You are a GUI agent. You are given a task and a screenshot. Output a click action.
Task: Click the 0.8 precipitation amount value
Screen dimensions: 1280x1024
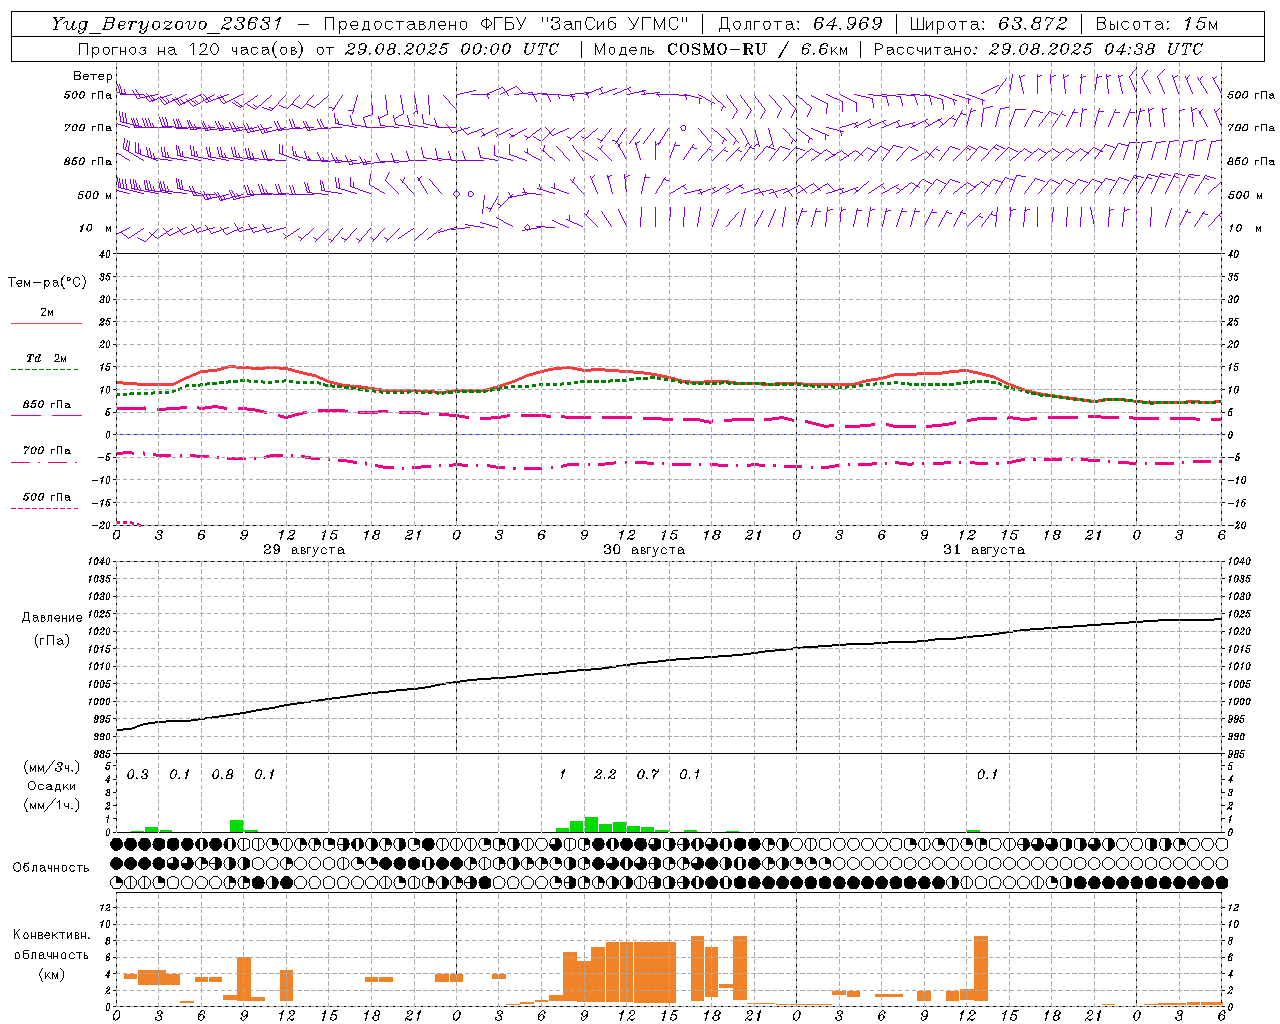click(222, 775)
